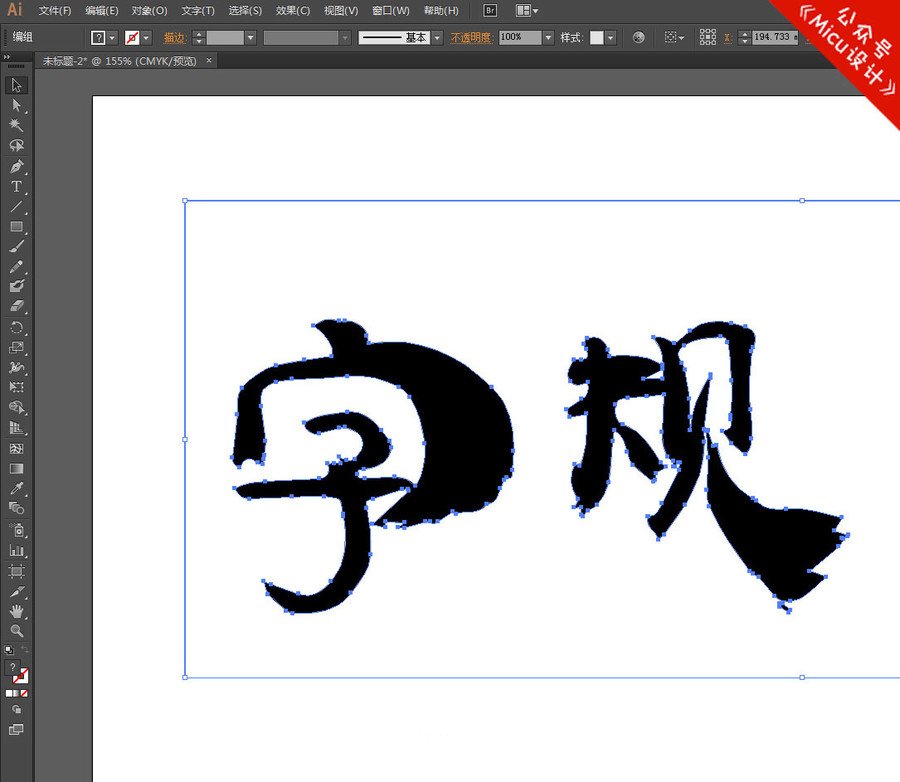
Task: Switch to the Hand tool
Action: click(x=16, y=611)
